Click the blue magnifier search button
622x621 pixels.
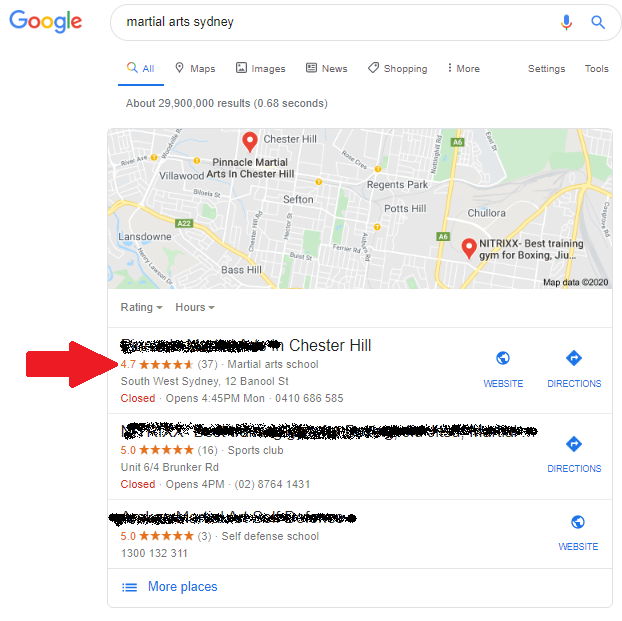point(598,22)
